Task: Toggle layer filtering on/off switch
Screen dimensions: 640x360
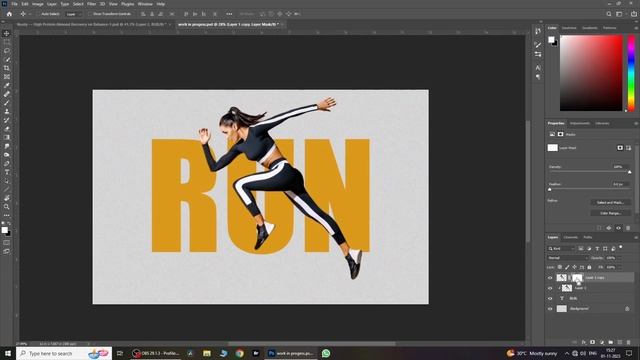Action: click(621, 247)
